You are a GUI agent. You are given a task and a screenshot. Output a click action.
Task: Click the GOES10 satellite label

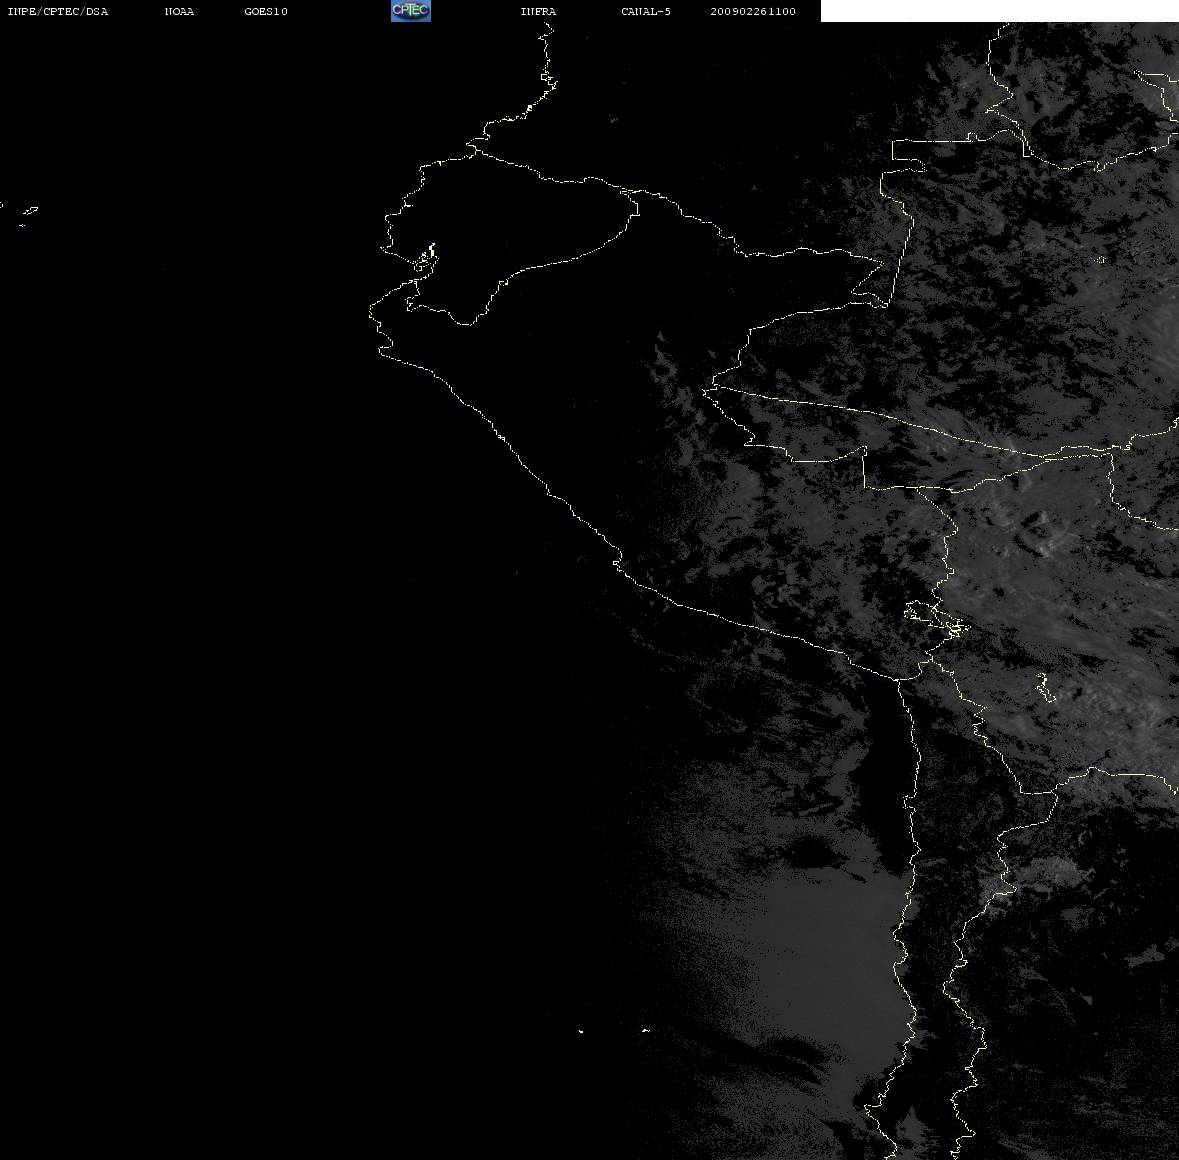click(266, 11)
